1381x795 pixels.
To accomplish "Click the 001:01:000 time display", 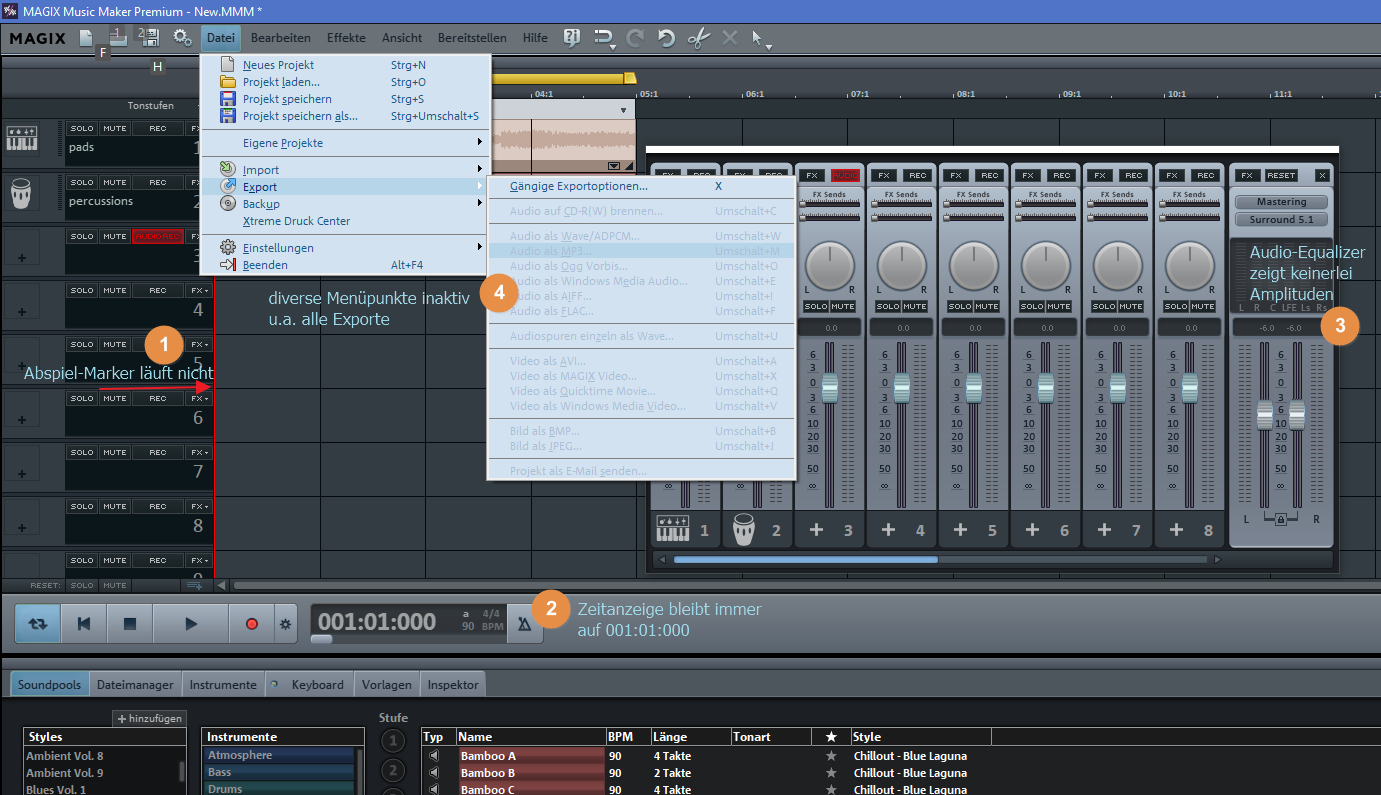I will click(376, 622).
